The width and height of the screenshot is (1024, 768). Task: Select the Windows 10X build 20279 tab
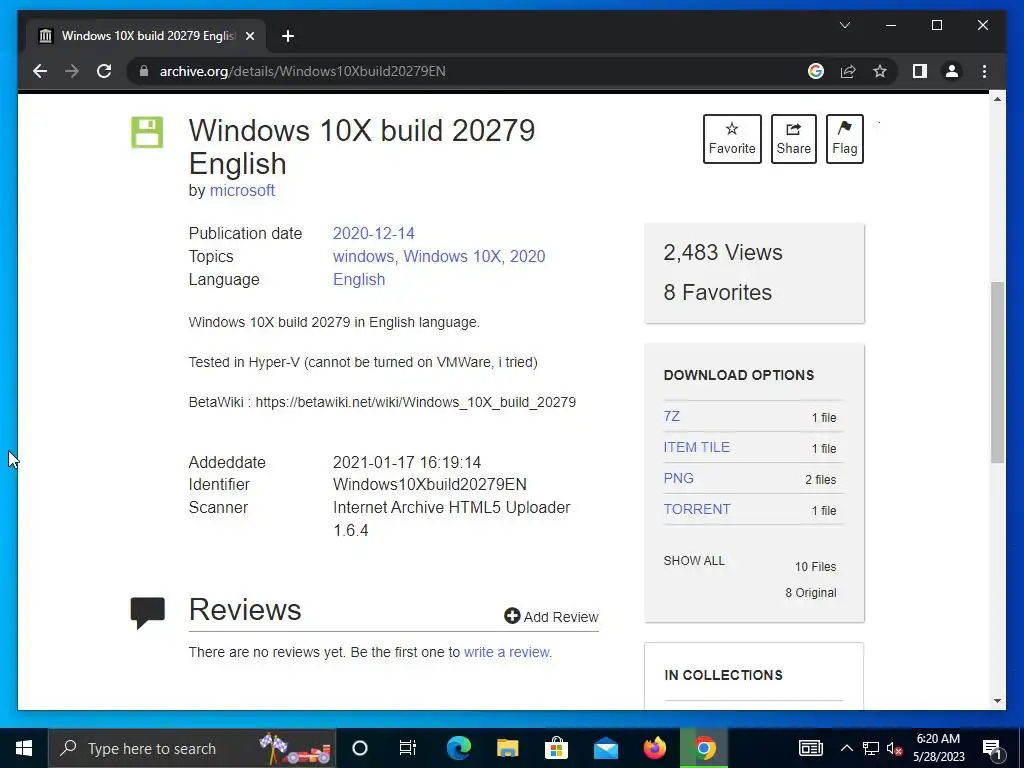coord(146,36)
